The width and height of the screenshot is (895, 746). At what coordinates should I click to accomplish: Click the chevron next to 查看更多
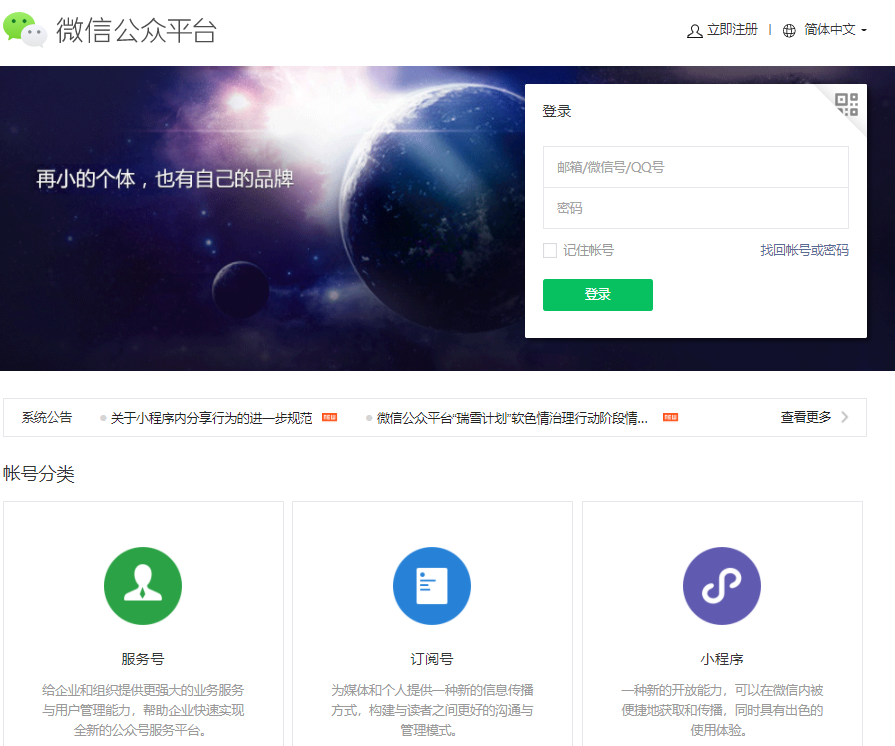pos(845,417)
